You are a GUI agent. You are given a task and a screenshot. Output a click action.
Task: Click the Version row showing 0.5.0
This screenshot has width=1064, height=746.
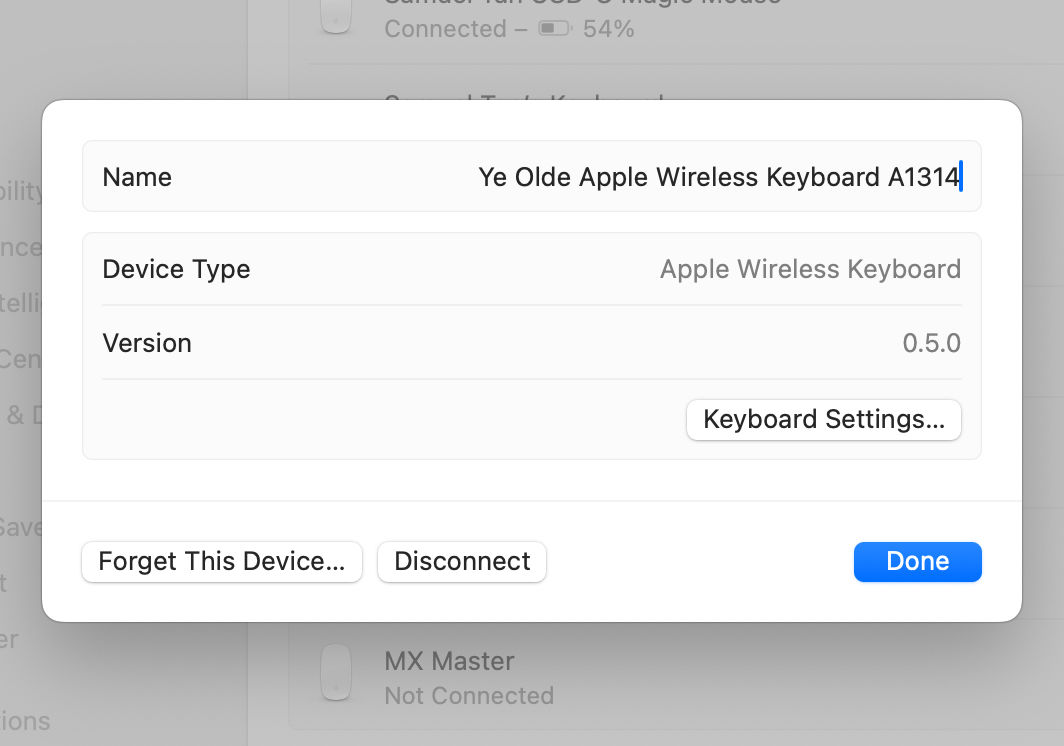tap(532, 343)
